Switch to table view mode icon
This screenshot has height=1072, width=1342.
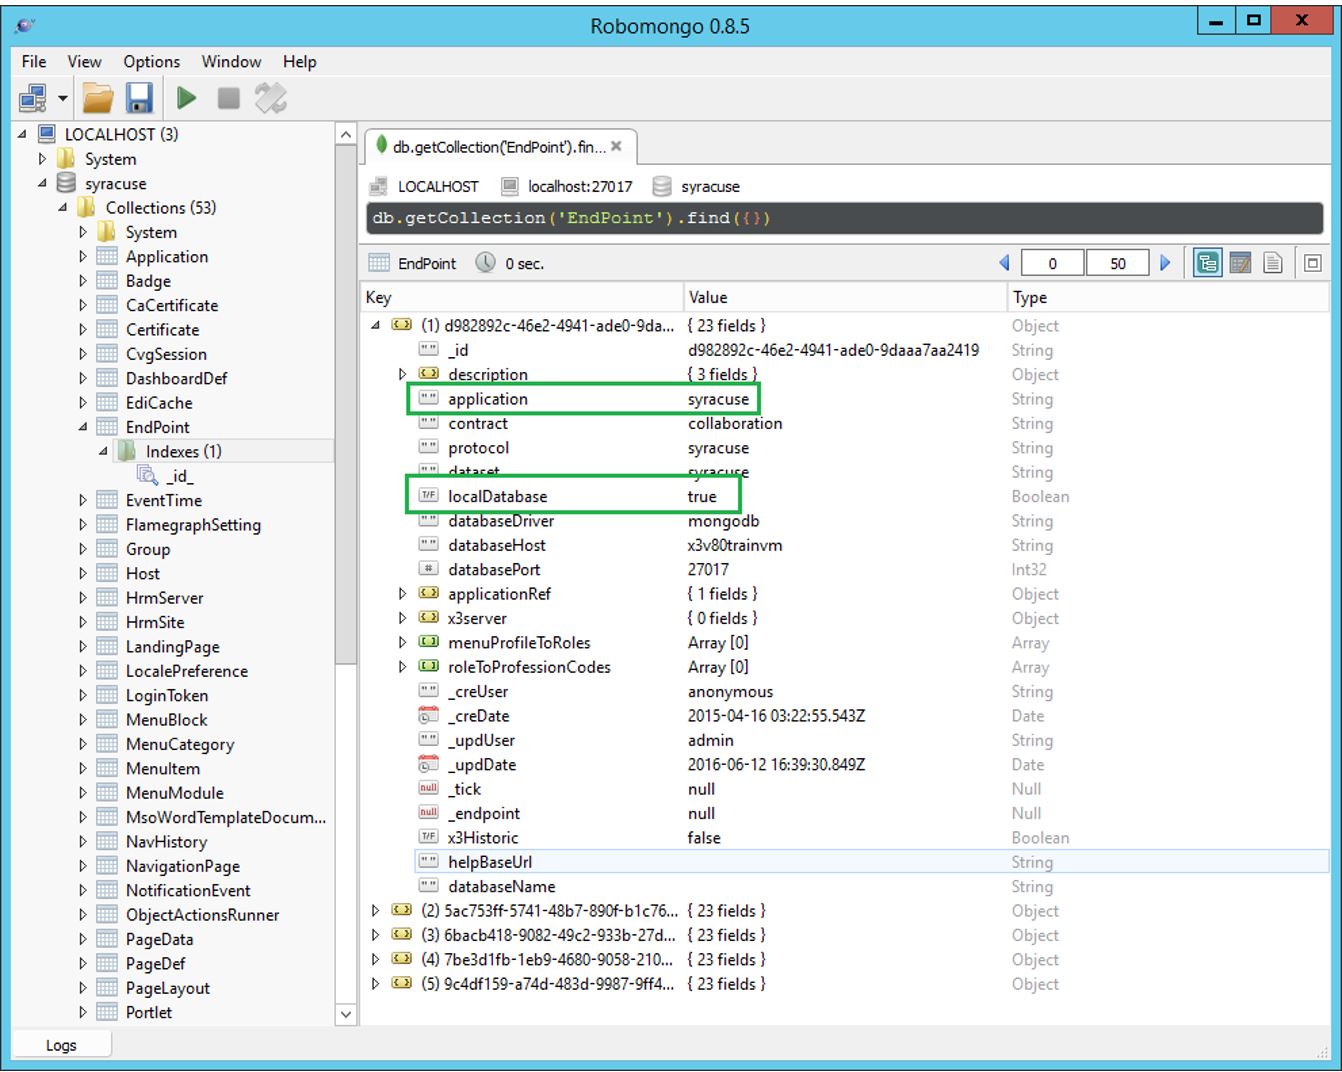(x=1240, y=263)
